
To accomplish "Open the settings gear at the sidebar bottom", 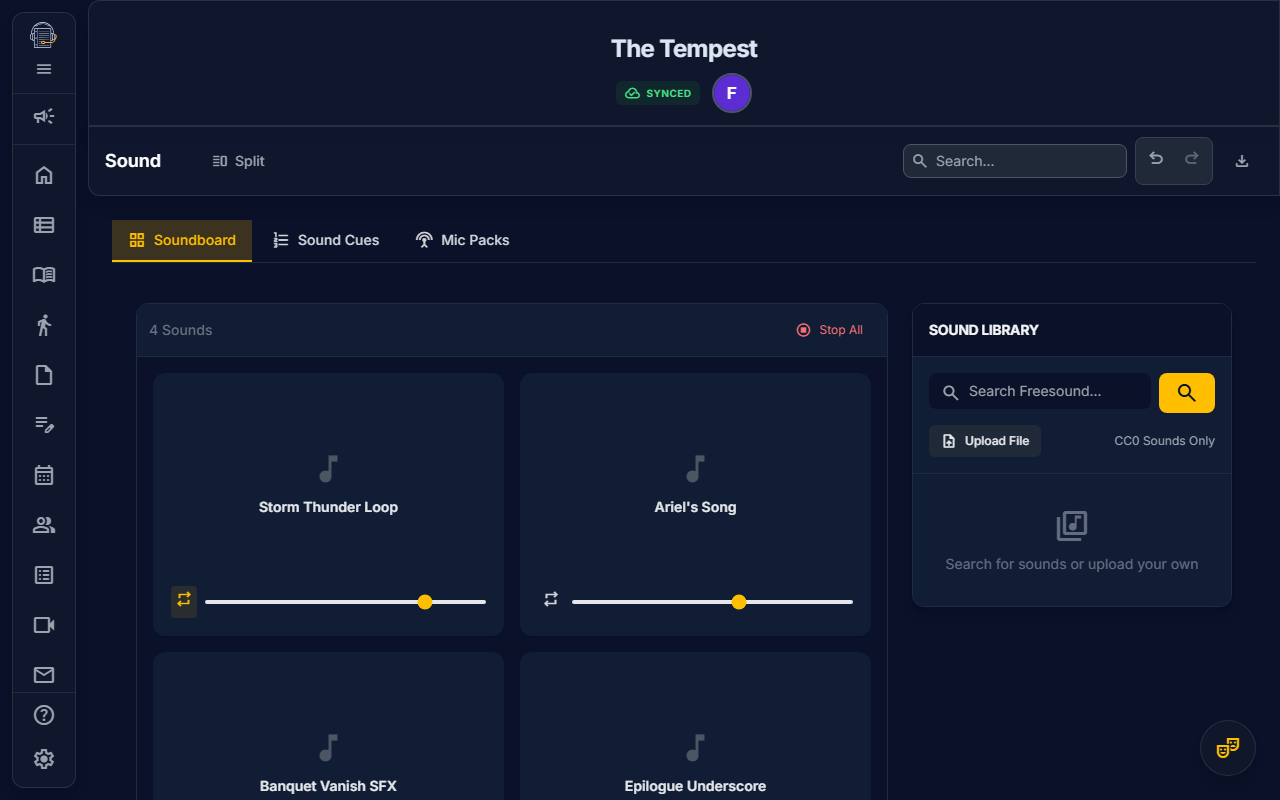I will coord(44,759).
